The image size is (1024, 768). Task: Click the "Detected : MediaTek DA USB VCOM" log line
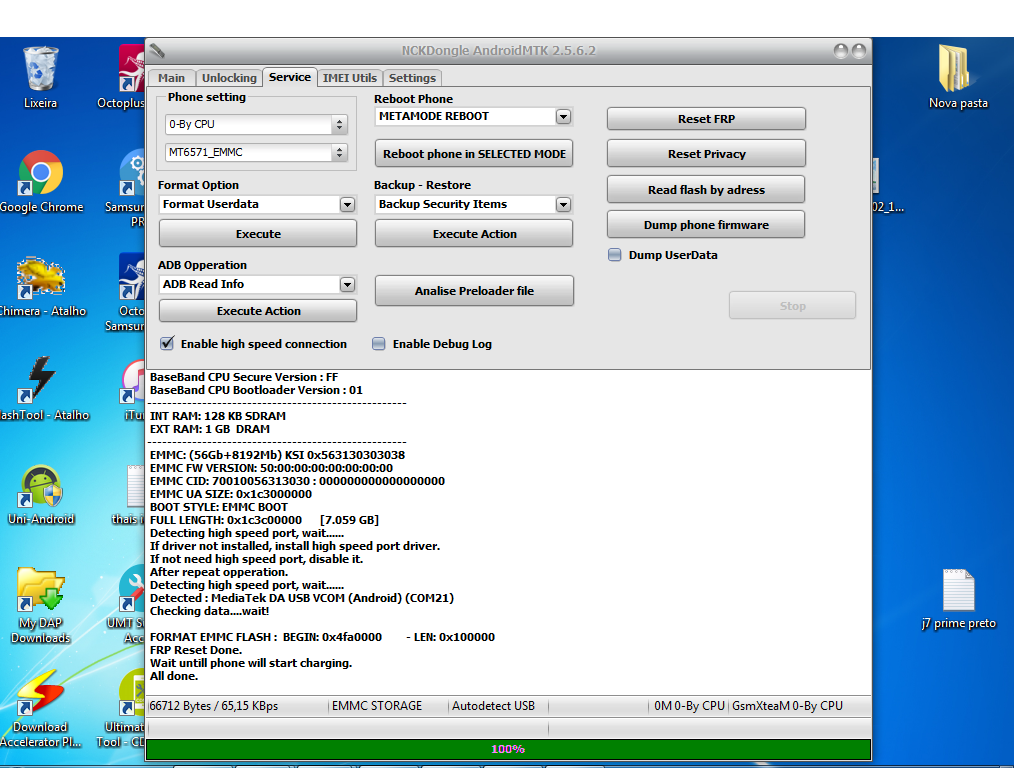(x=302, y=598)
